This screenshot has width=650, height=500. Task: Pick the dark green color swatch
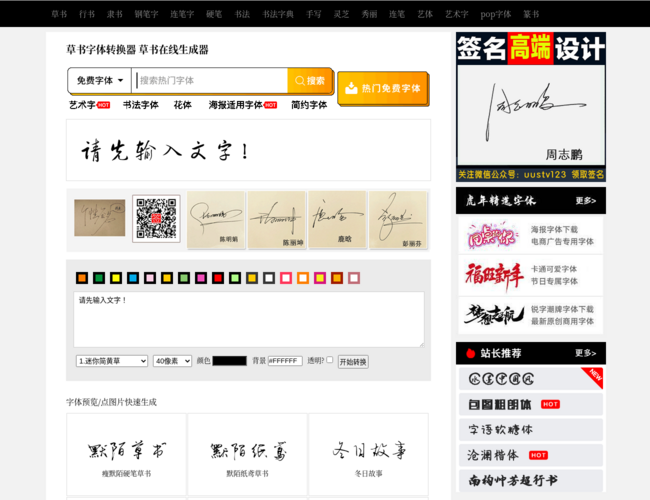(99, 278)
